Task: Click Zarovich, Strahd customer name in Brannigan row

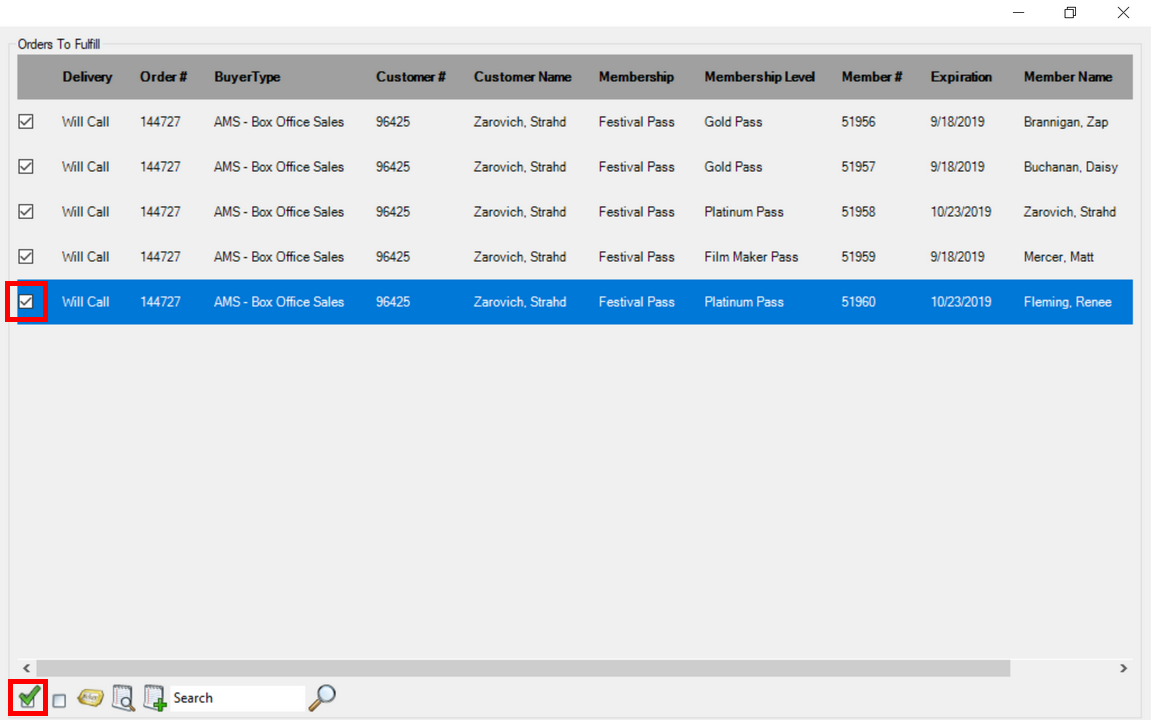Action: click(x=520, y=122)
